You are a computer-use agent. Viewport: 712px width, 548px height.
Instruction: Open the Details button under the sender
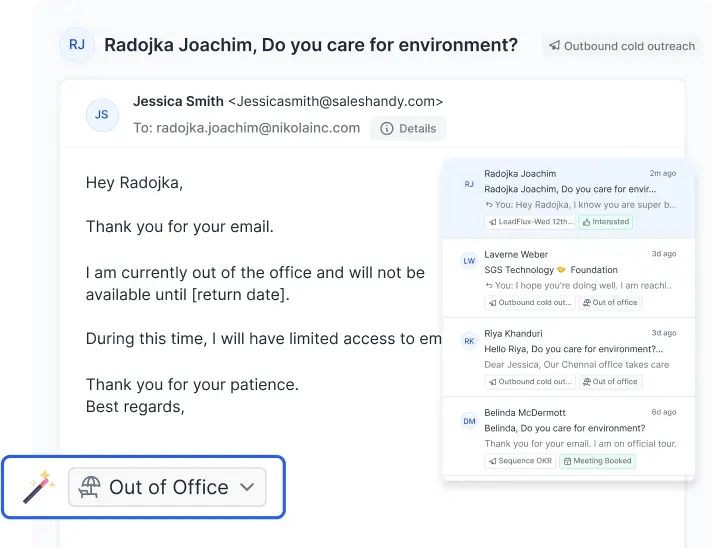tap(408, 129)
